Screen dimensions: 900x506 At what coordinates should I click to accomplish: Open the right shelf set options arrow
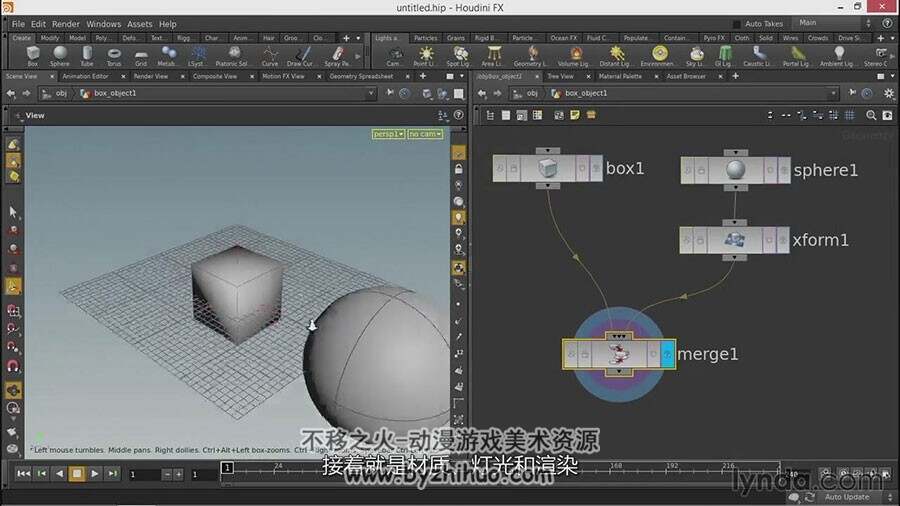coord(893,38)
